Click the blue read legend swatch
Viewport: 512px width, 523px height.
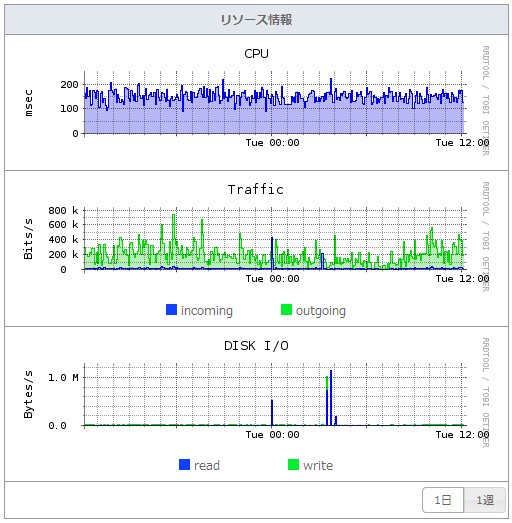(x=184, y=465)
